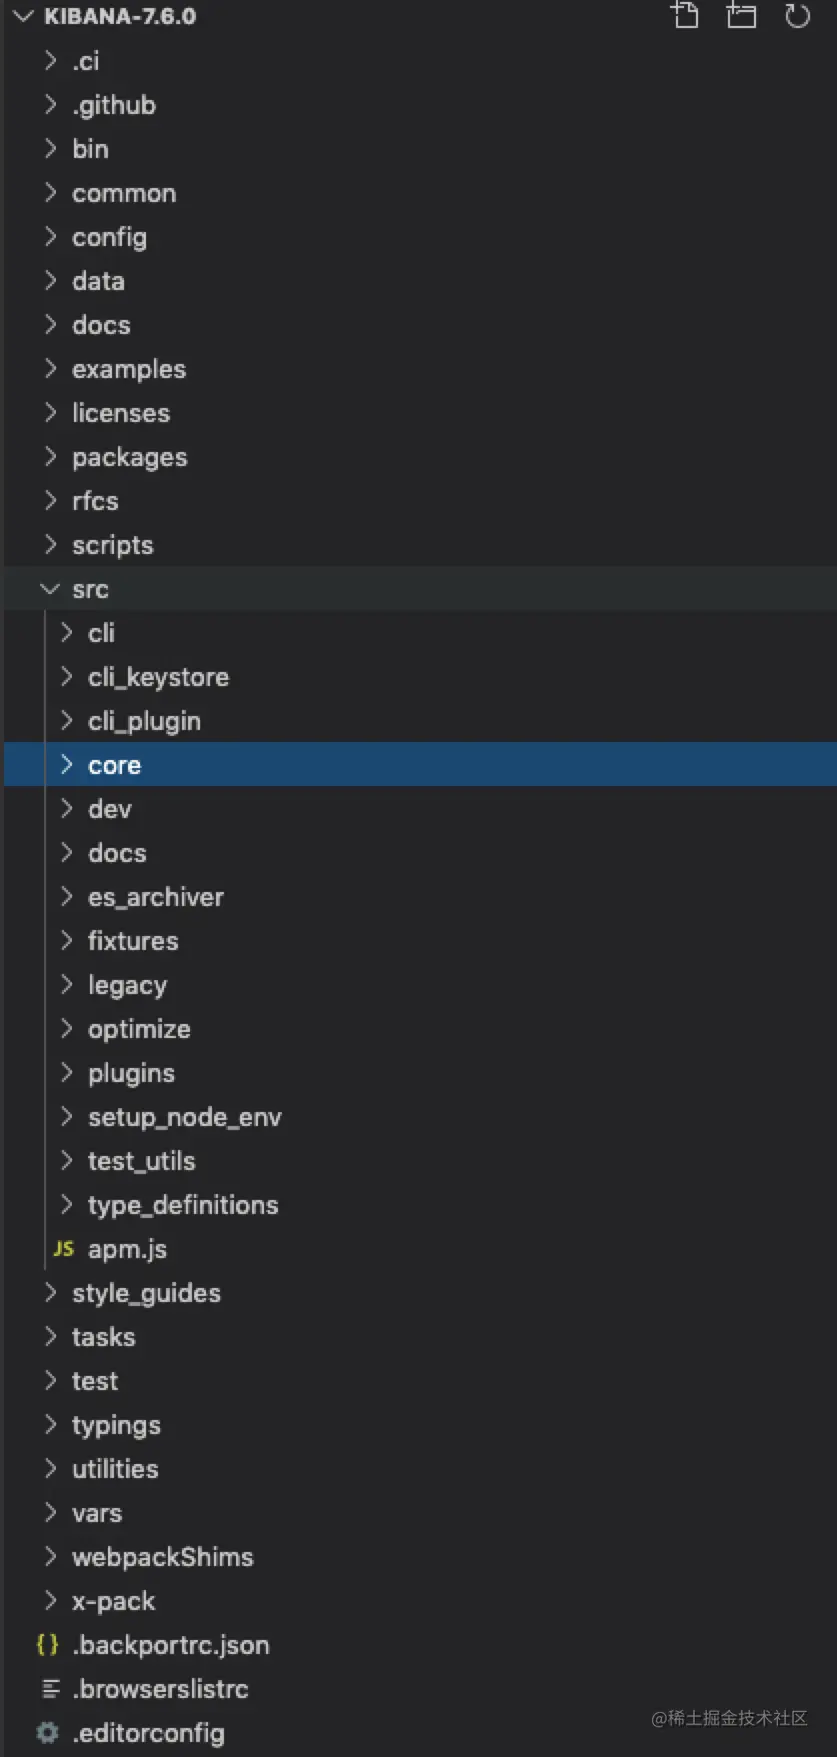Screen dimensions: 837x1757
Task: Collapse the src folder chevron
Action: click(x=50, y=589)
